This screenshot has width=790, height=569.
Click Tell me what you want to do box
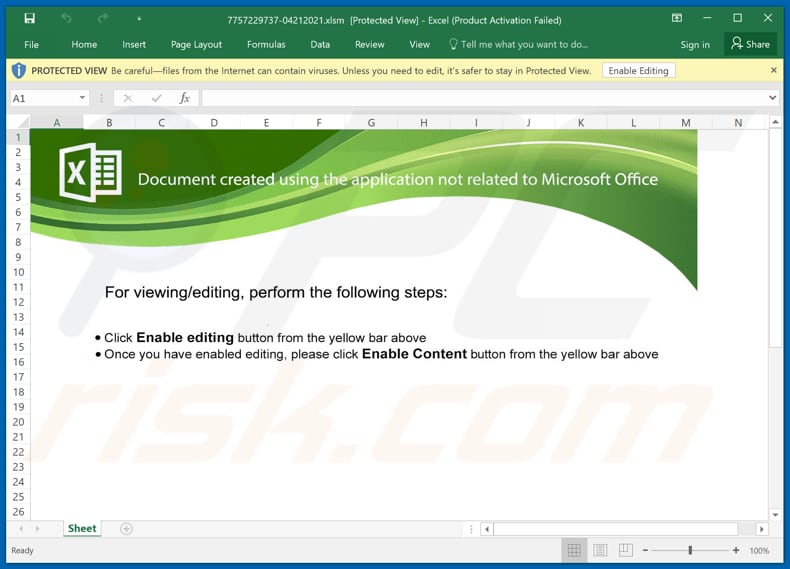(518, 44)
